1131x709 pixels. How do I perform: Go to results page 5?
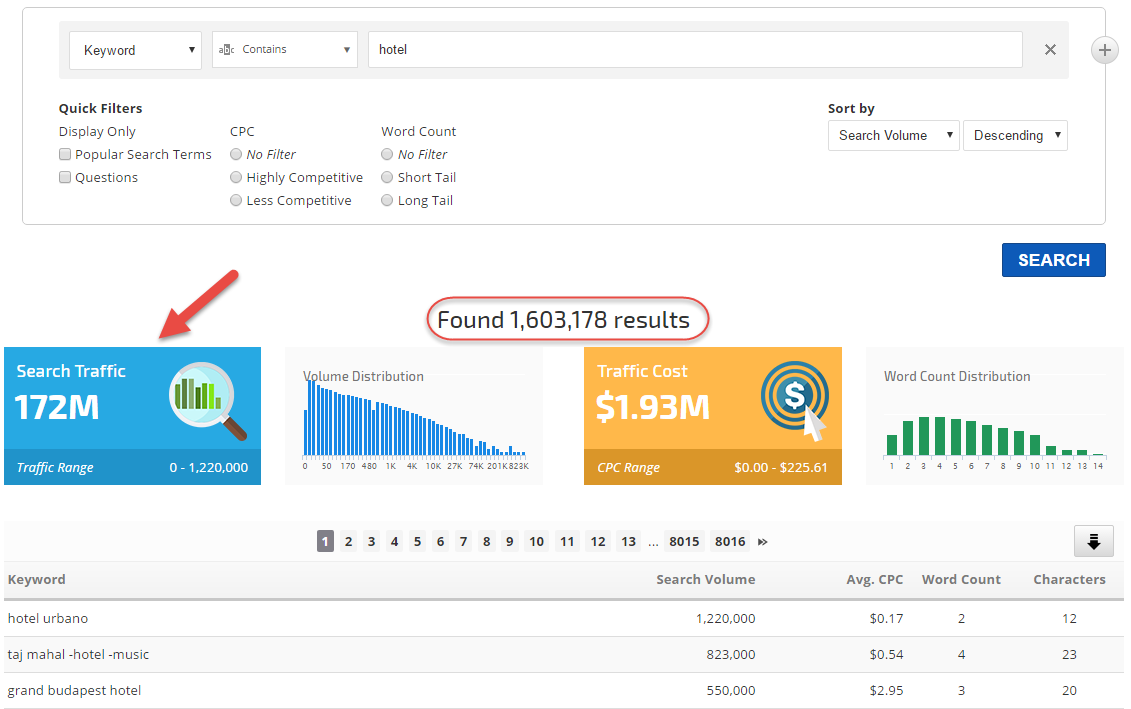417,542
